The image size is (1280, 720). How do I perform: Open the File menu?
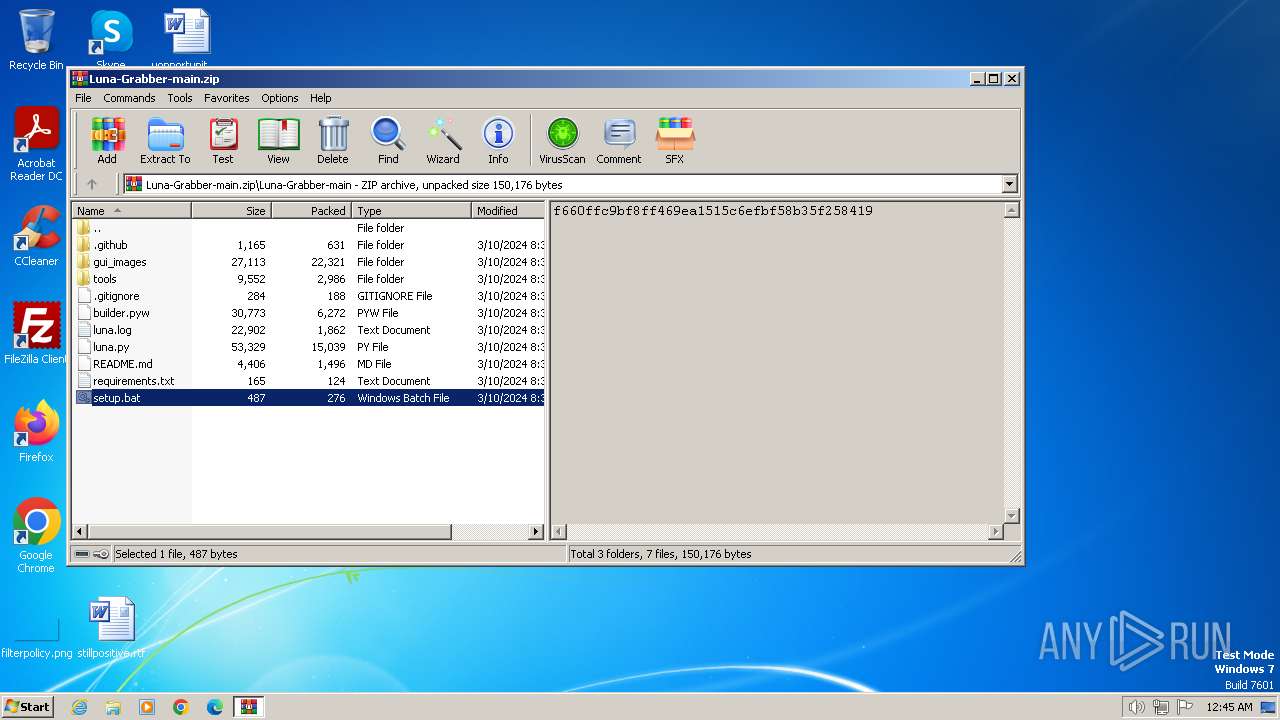83,98
